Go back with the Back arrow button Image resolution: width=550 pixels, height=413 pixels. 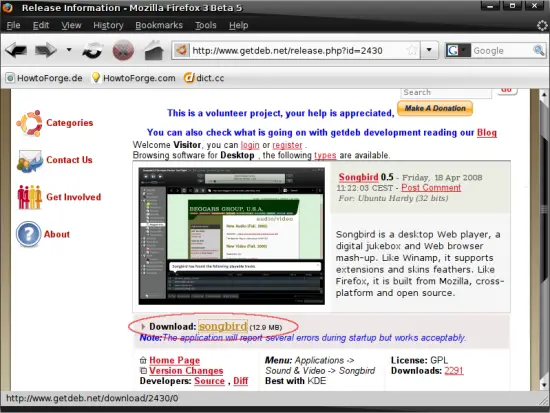(x=16, y=50)
